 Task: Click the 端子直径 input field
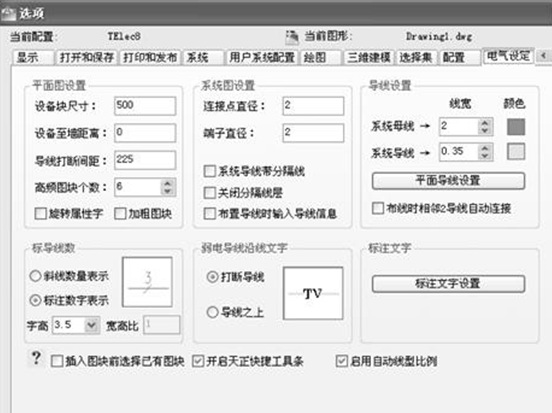tap(313, 133)
